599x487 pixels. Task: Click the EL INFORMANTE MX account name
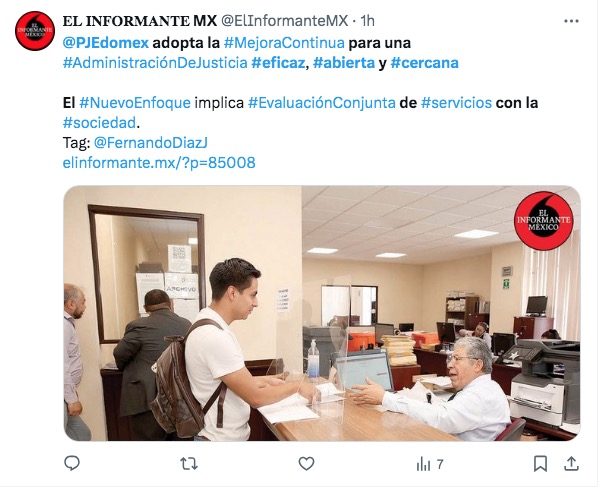[140, 21]
